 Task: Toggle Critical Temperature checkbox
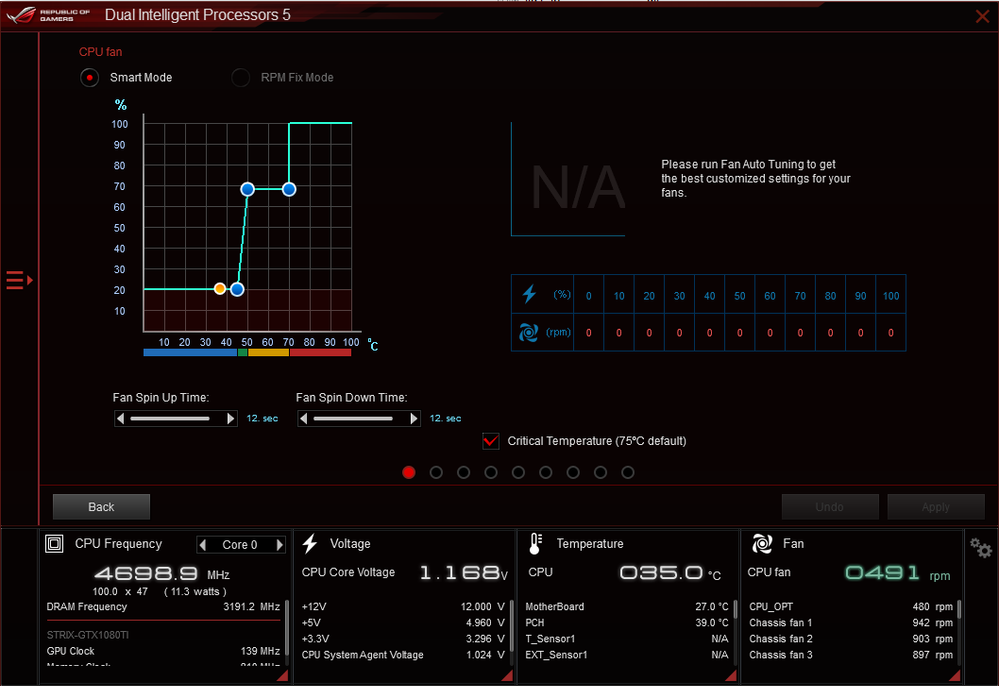(x=491, y=441)
